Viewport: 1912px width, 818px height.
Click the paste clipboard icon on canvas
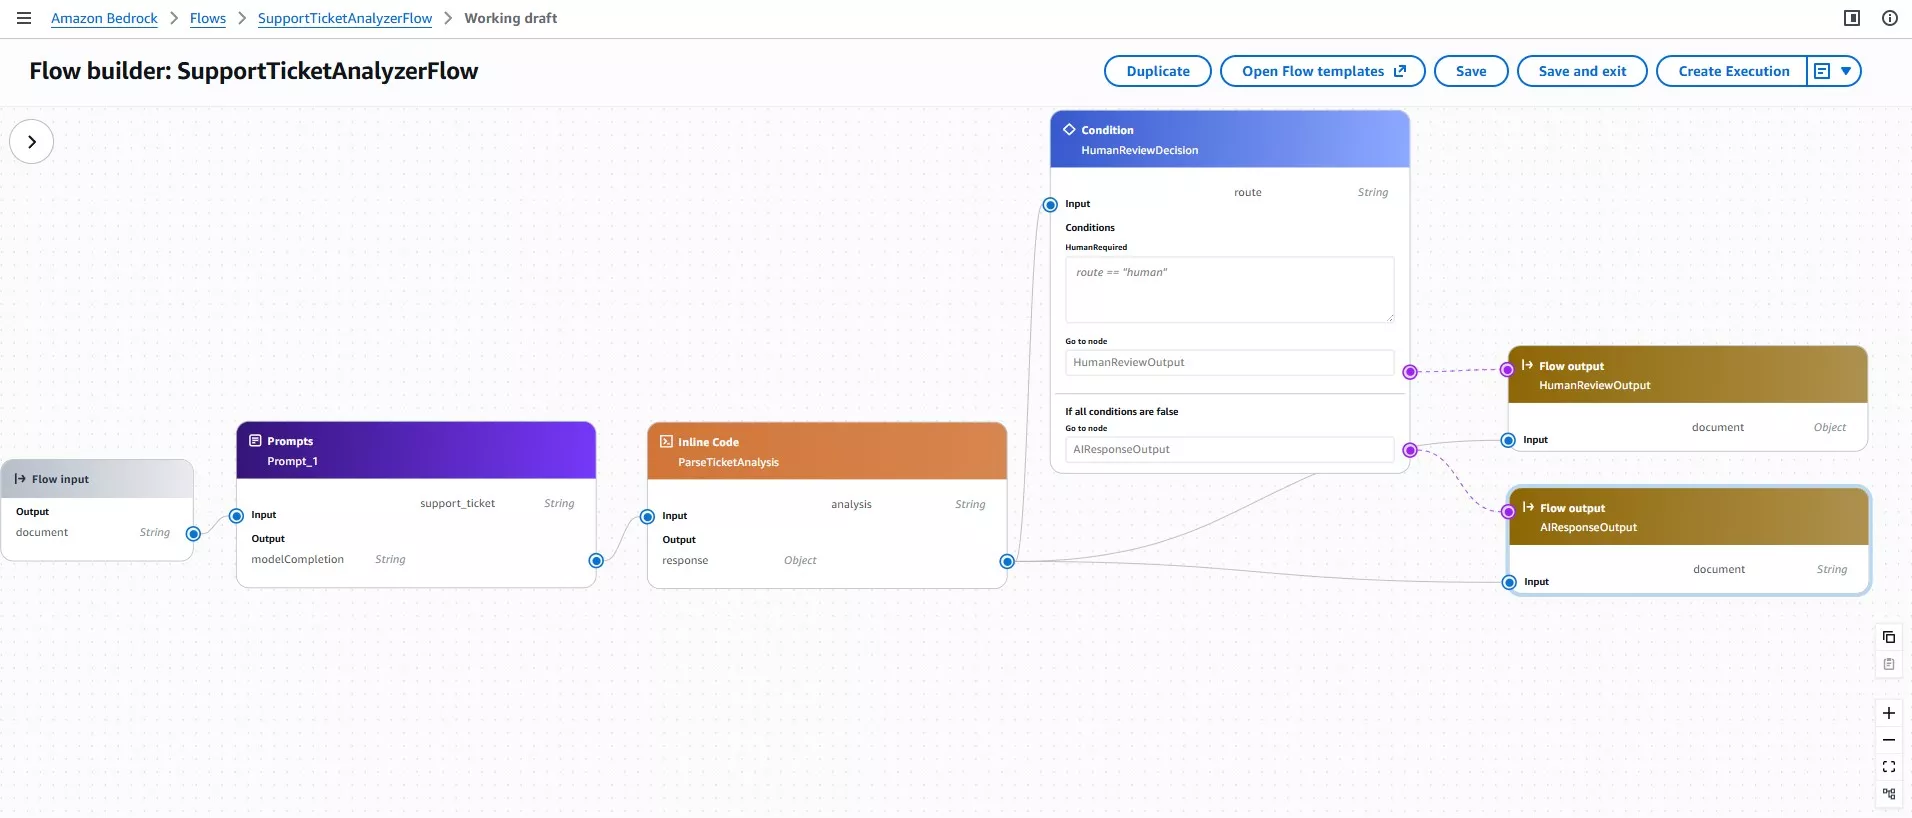click(x=1889, y=664)
